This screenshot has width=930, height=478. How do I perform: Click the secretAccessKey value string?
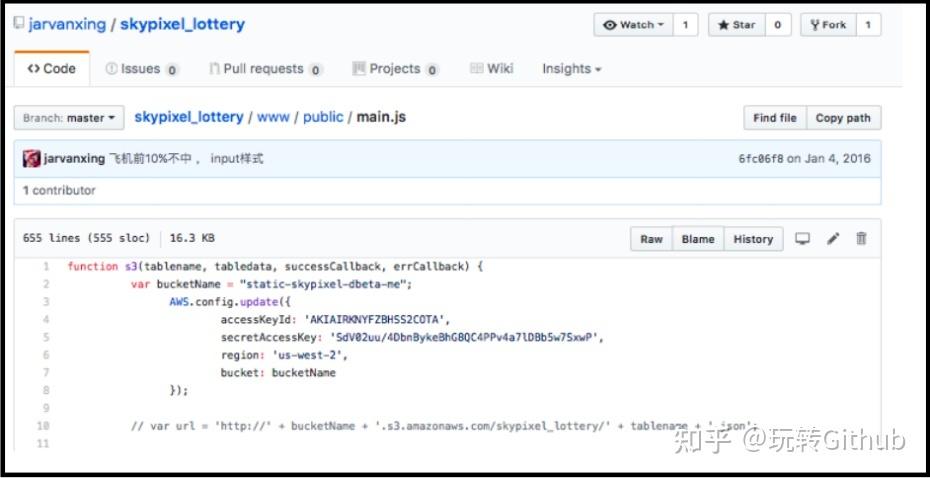coord(464,337)
